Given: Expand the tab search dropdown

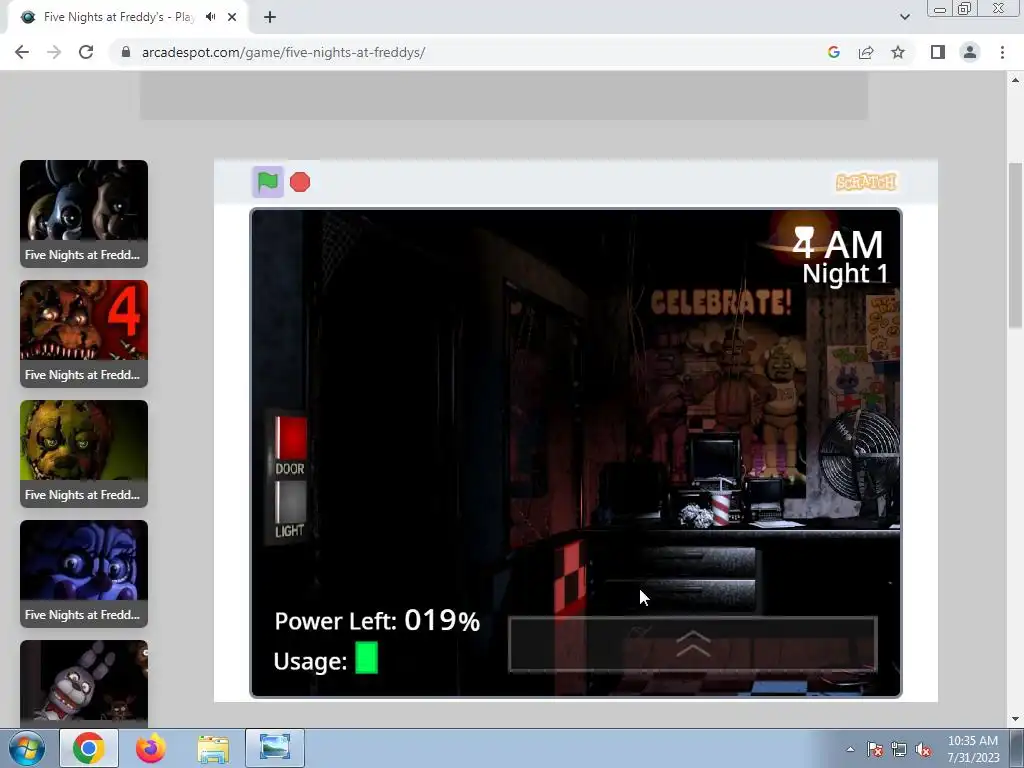Looking at the screenshot, I should point(904,17).
